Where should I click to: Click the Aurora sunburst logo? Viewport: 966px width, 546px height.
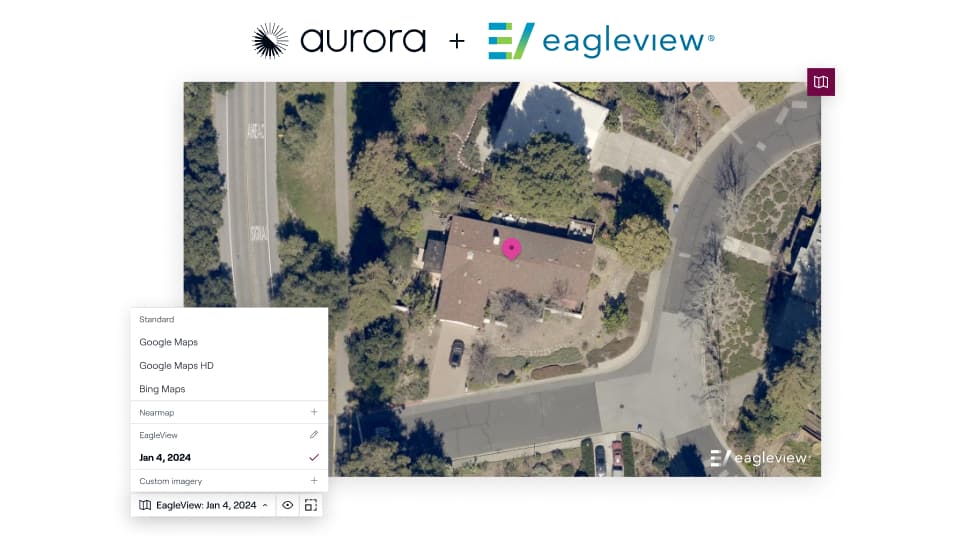click(270, 41)
